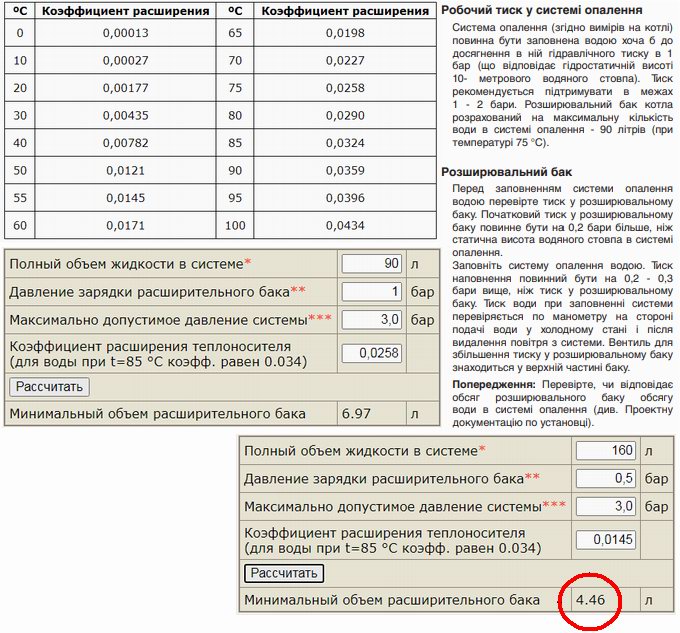Click the right Коэффициент расширения column header

[345, 11]
